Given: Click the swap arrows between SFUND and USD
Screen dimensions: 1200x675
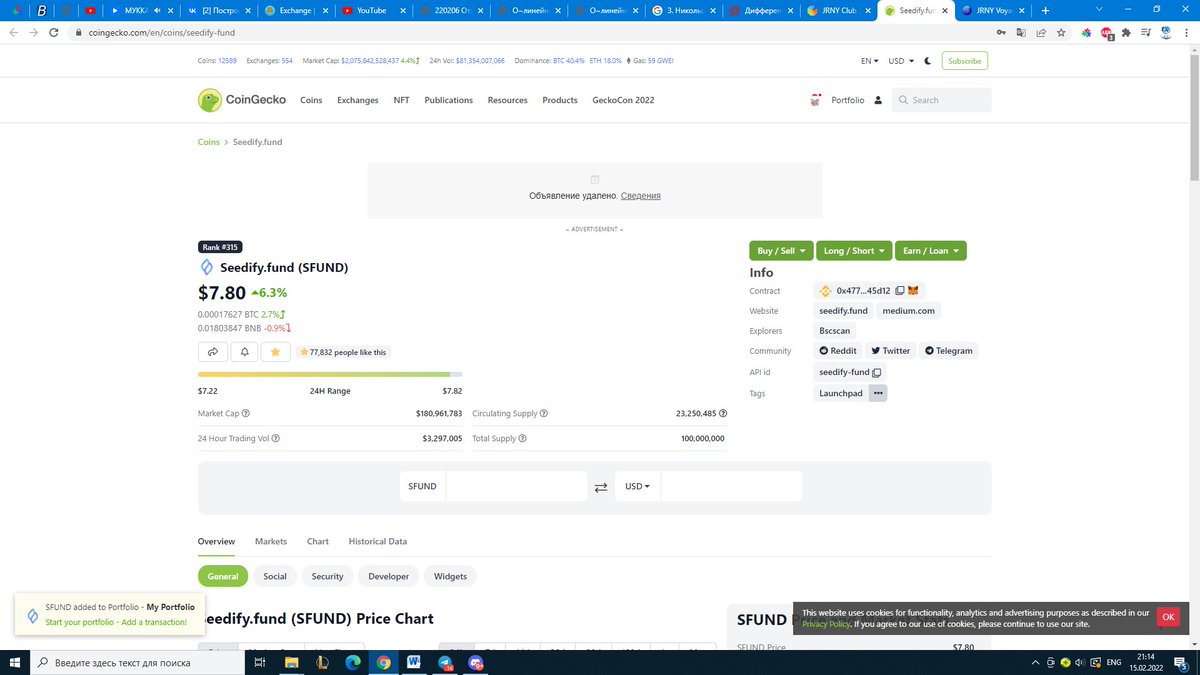Looking at the screenshot, I should pyautogui.click(x=601, y=487).
